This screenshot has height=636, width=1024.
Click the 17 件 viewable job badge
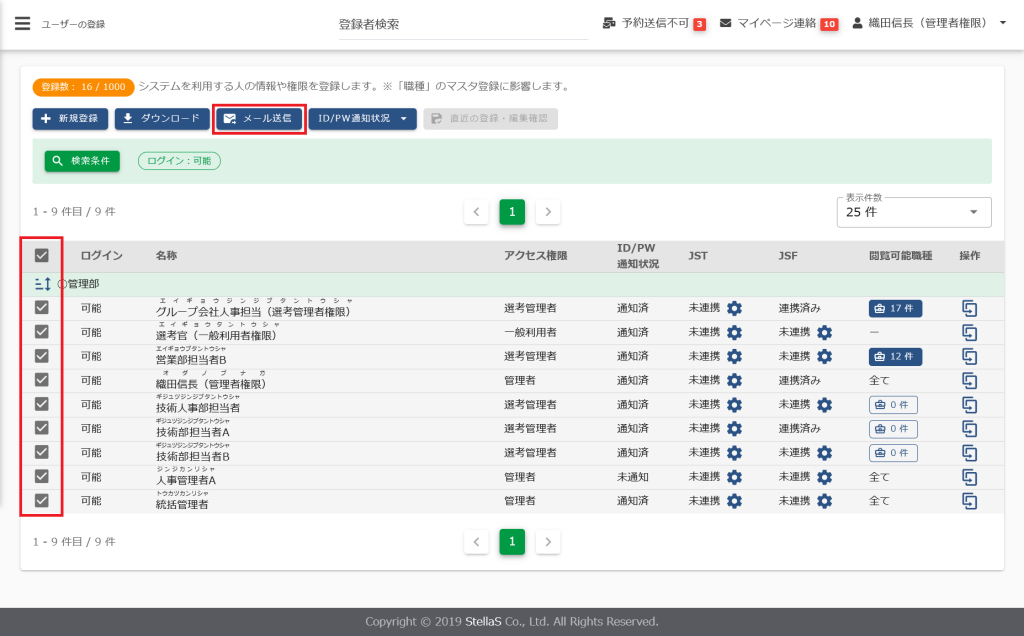[x=895, y=308]
